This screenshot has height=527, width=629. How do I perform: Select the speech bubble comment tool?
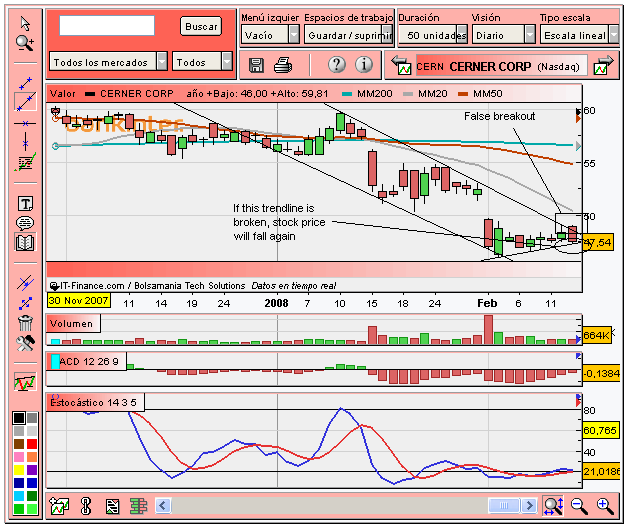click(x=25, y=223)
